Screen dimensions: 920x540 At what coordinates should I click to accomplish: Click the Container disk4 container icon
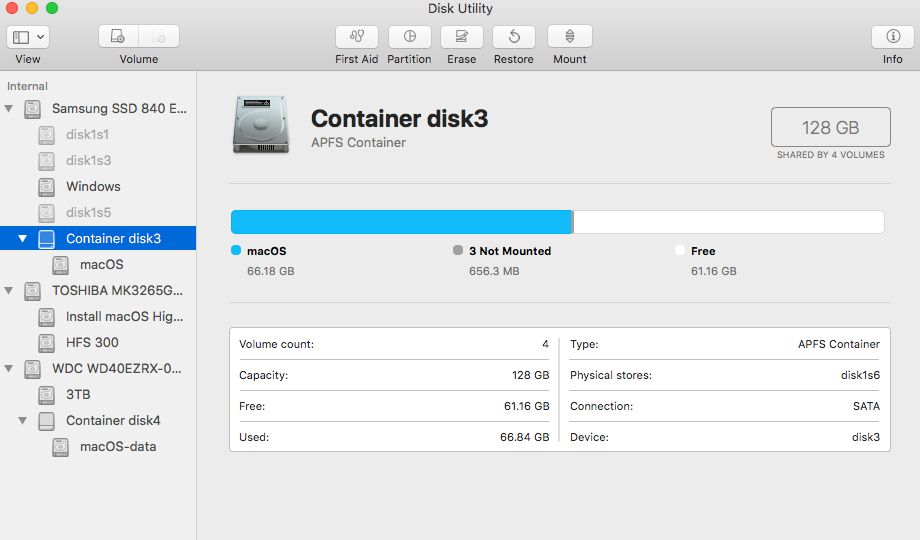coord(46,421)
